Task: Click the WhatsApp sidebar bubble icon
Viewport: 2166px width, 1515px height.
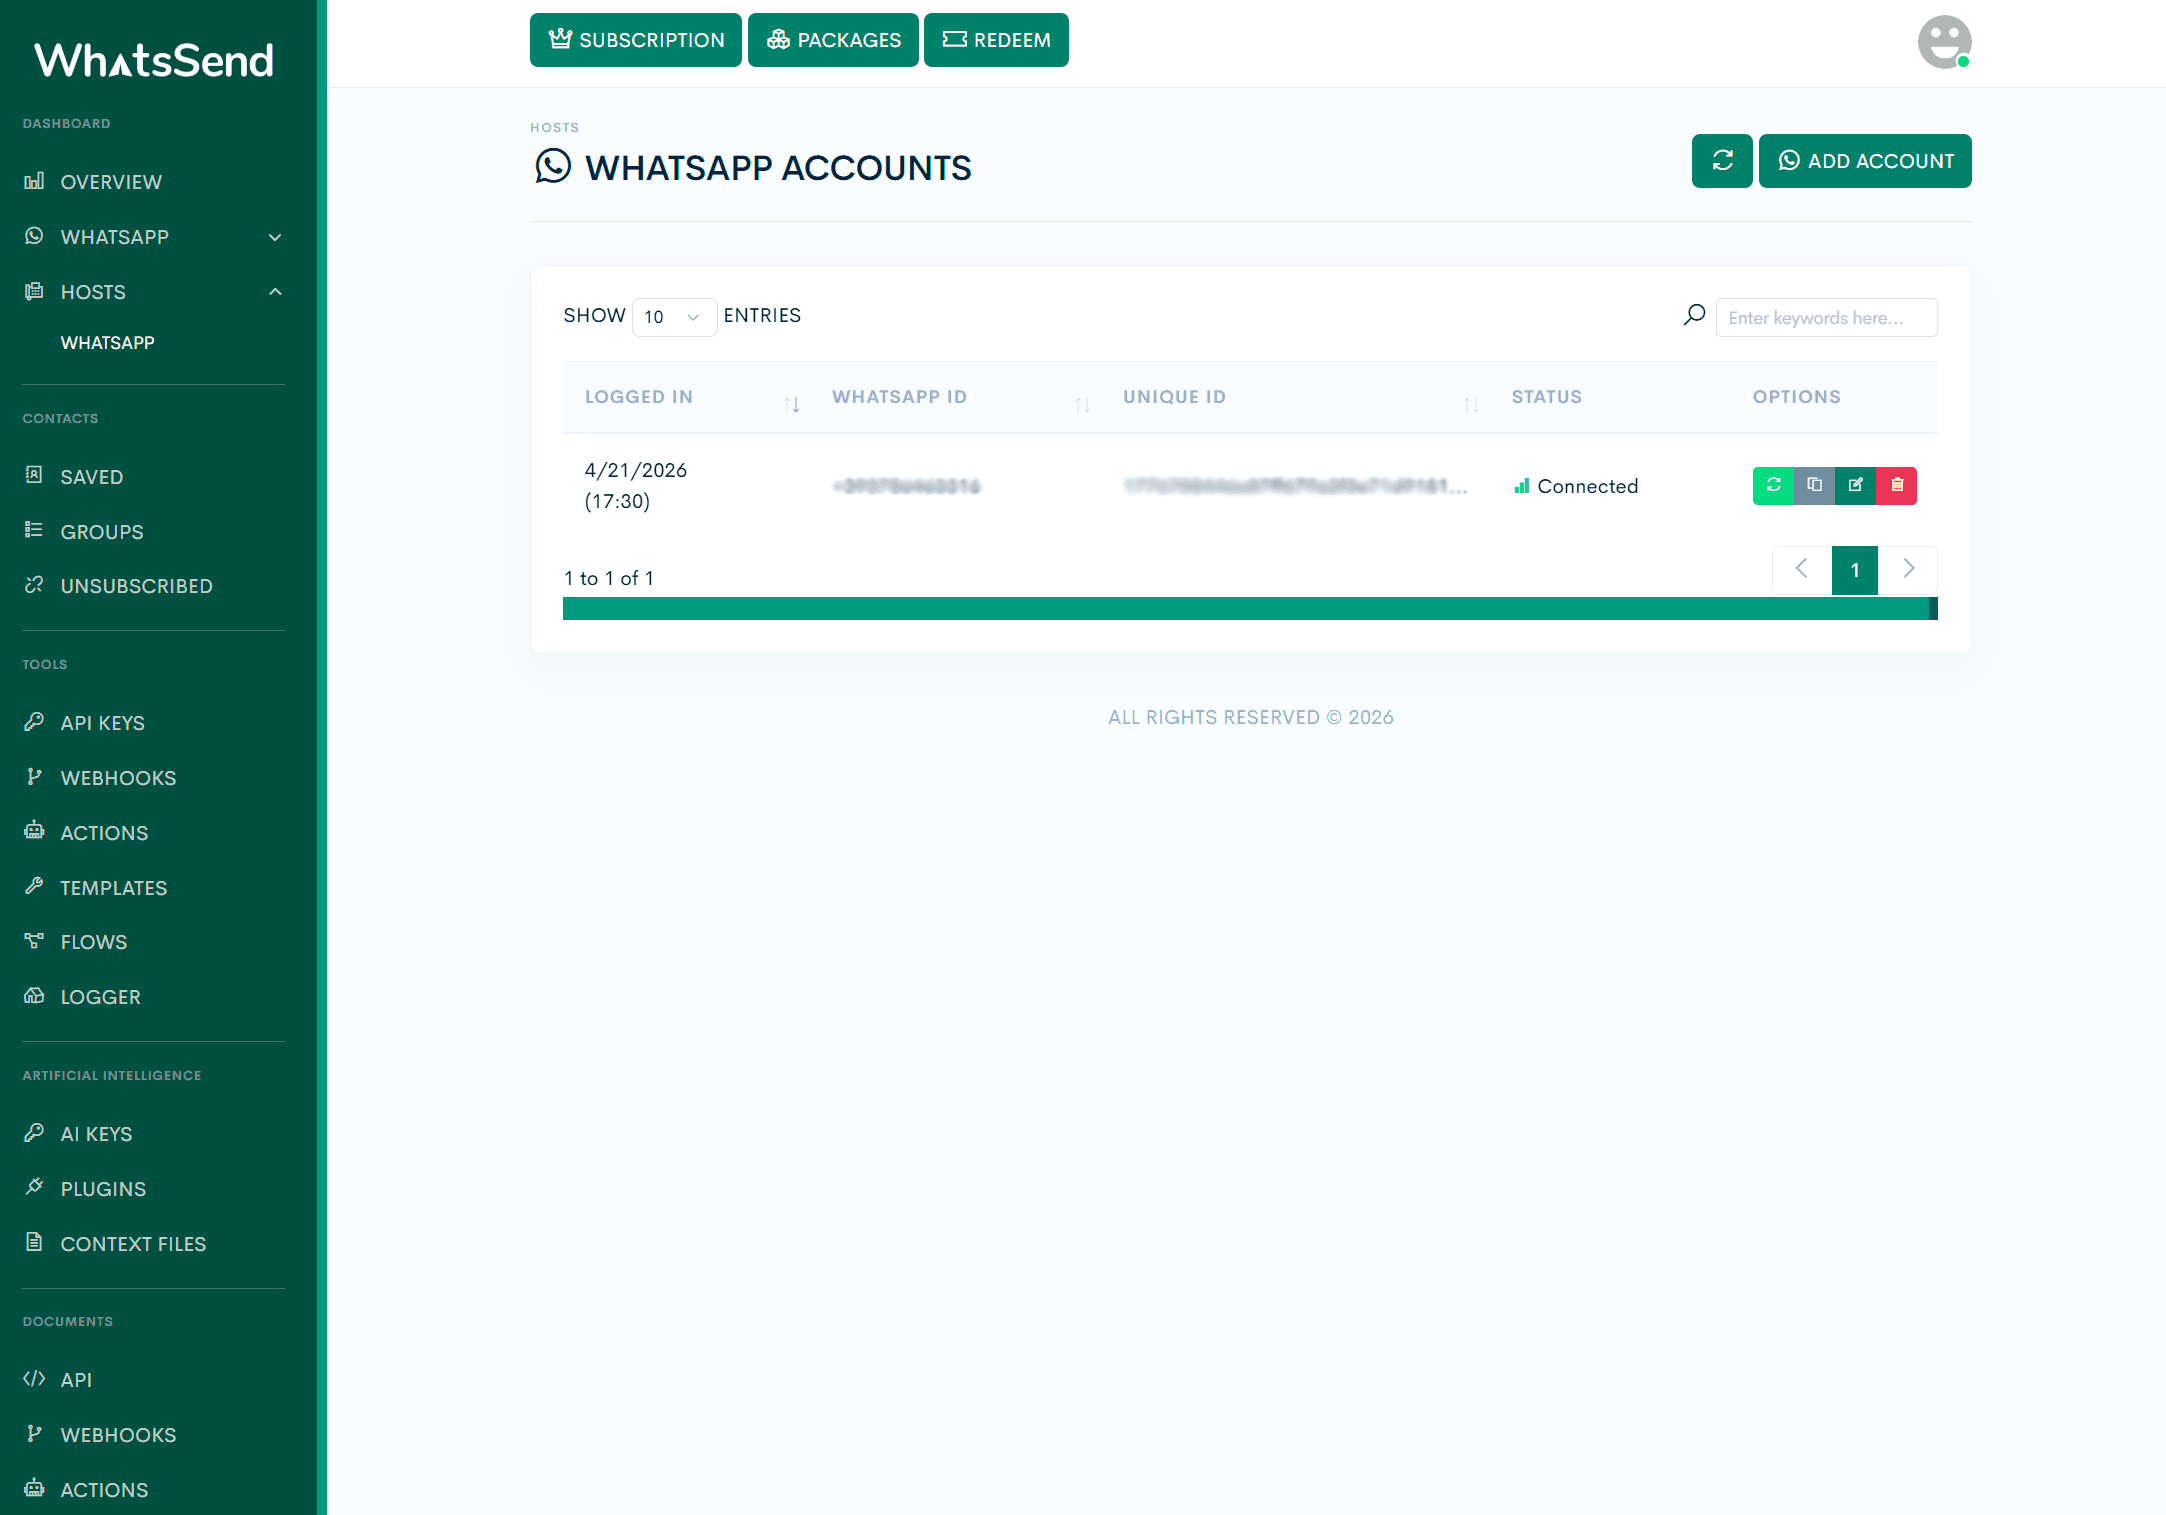Action: pyautogui.click(x=34, y=235)
